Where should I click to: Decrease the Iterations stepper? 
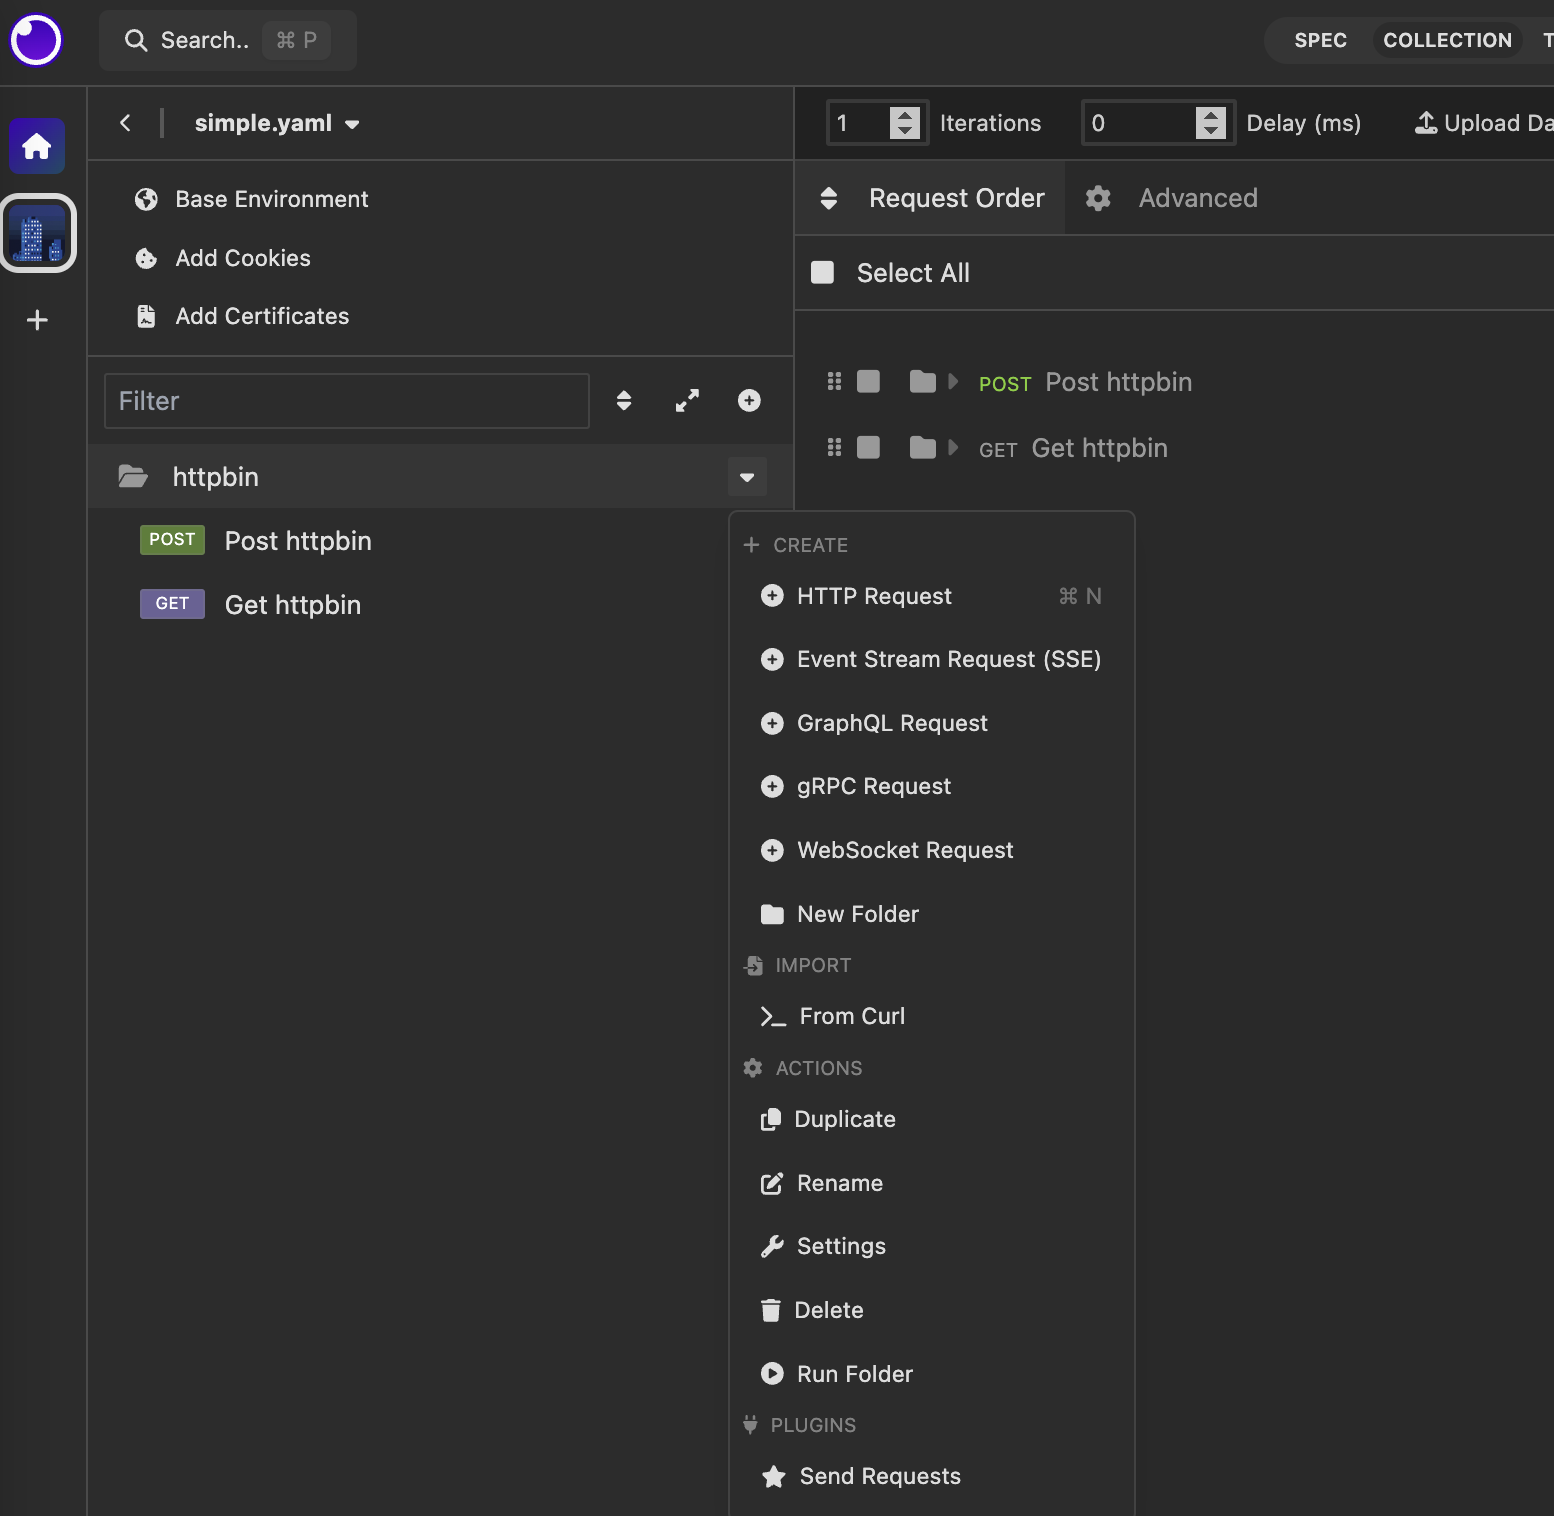pyautogui.click(x=905, y=131)
